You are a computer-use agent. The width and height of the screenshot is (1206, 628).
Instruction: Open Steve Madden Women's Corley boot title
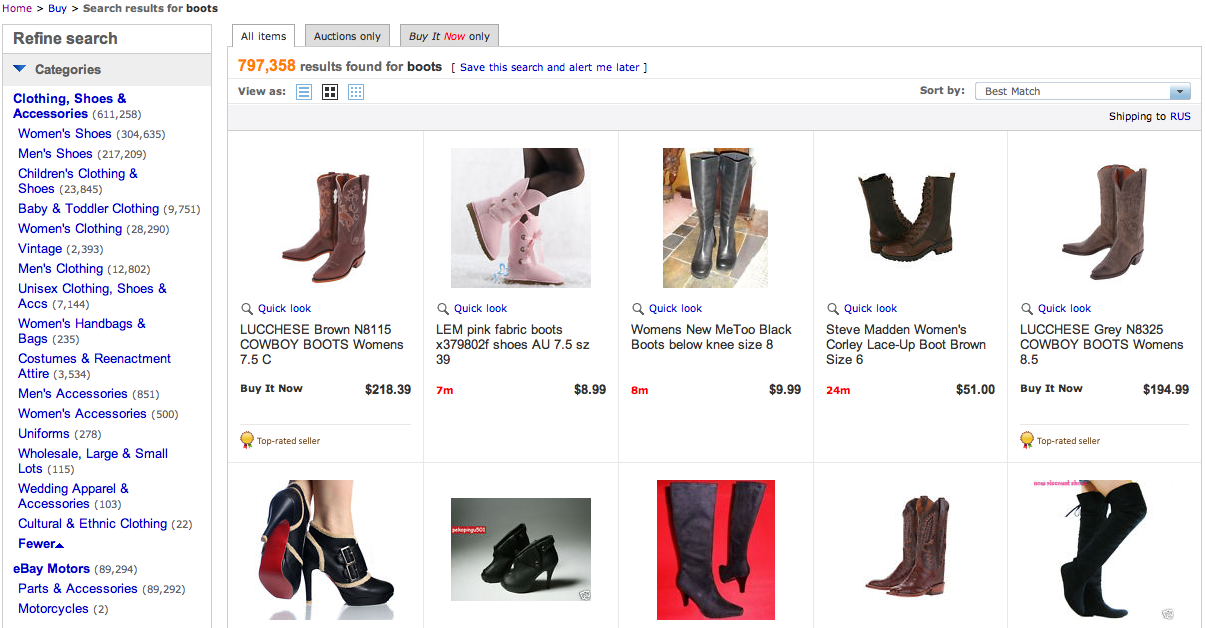point(906,344)
